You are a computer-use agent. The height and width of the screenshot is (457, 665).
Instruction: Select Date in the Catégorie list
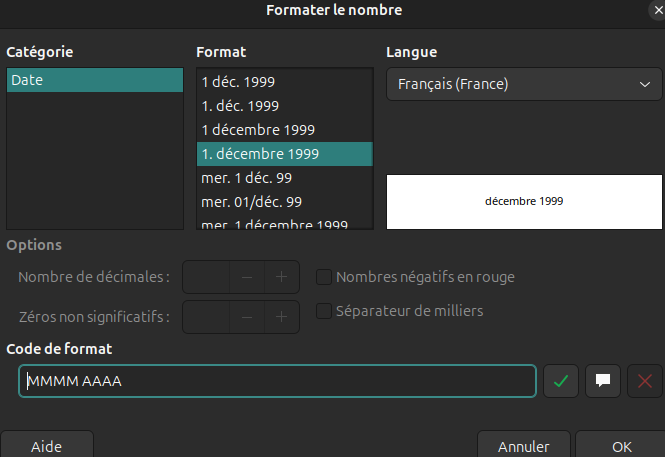pos(95,81)
